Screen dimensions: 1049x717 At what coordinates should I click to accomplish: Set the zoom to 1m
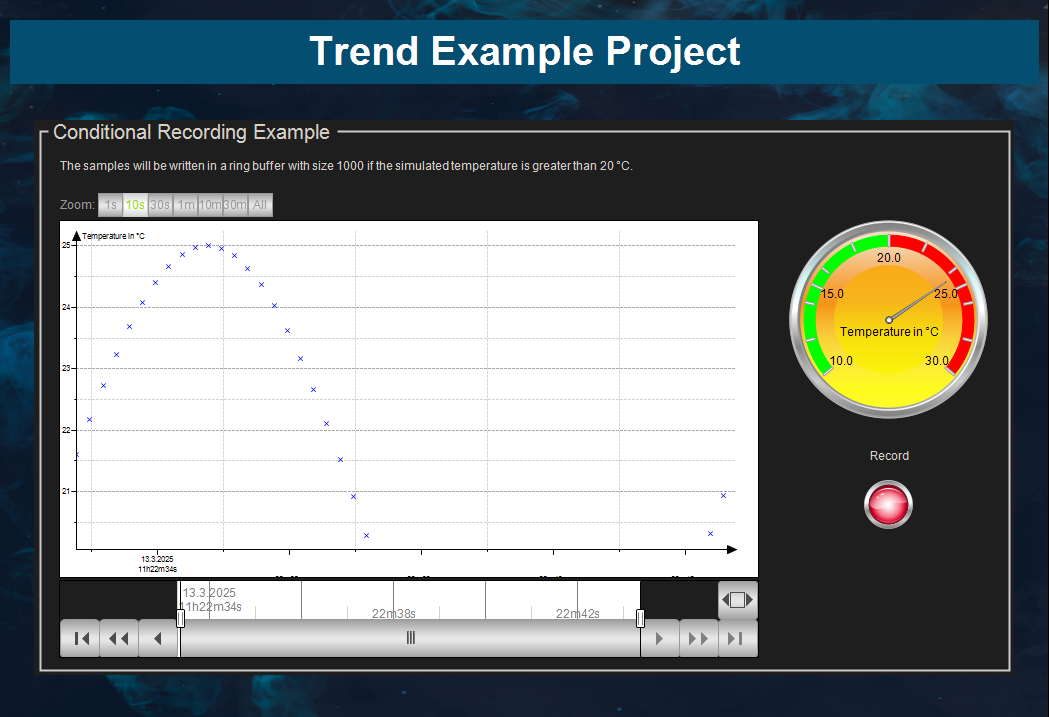(x=184, y=204)
